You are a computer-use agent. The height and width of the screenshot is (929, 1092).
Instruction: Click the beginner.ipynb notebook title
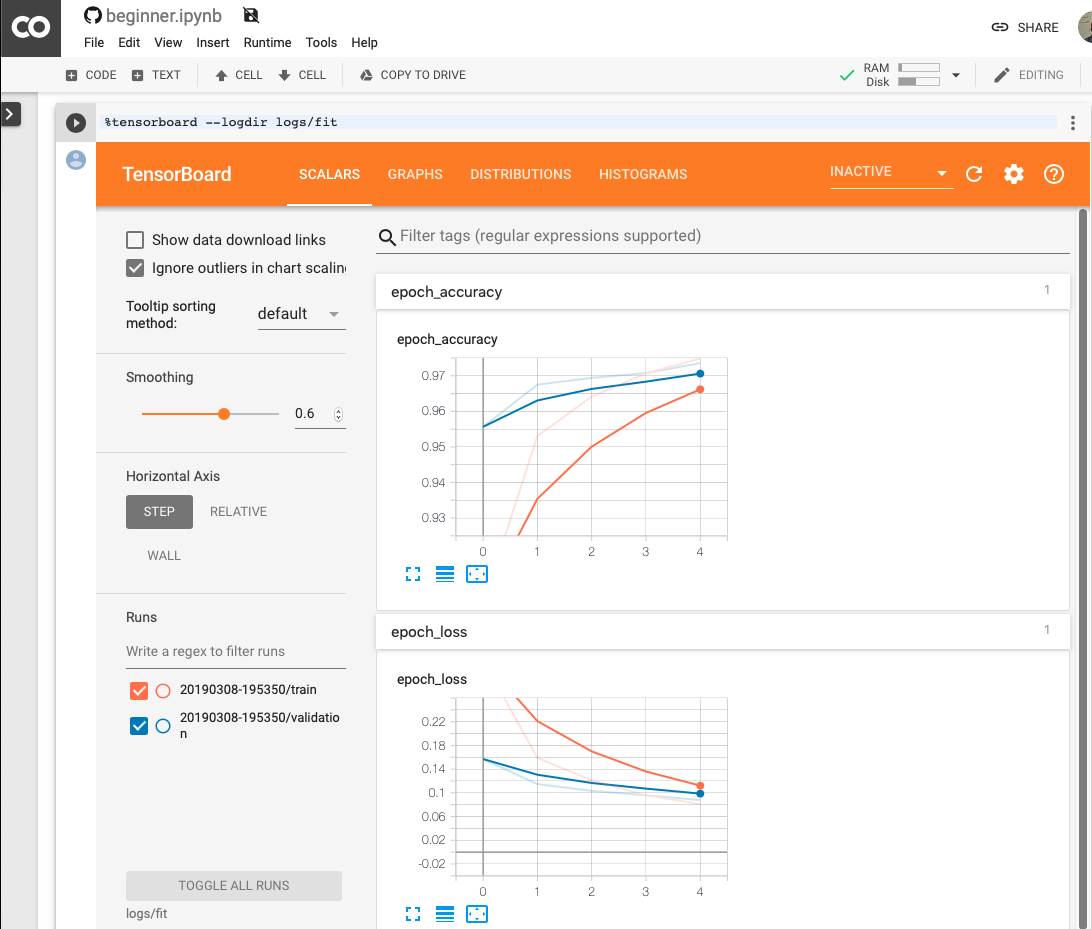click(x=164, y=15)
